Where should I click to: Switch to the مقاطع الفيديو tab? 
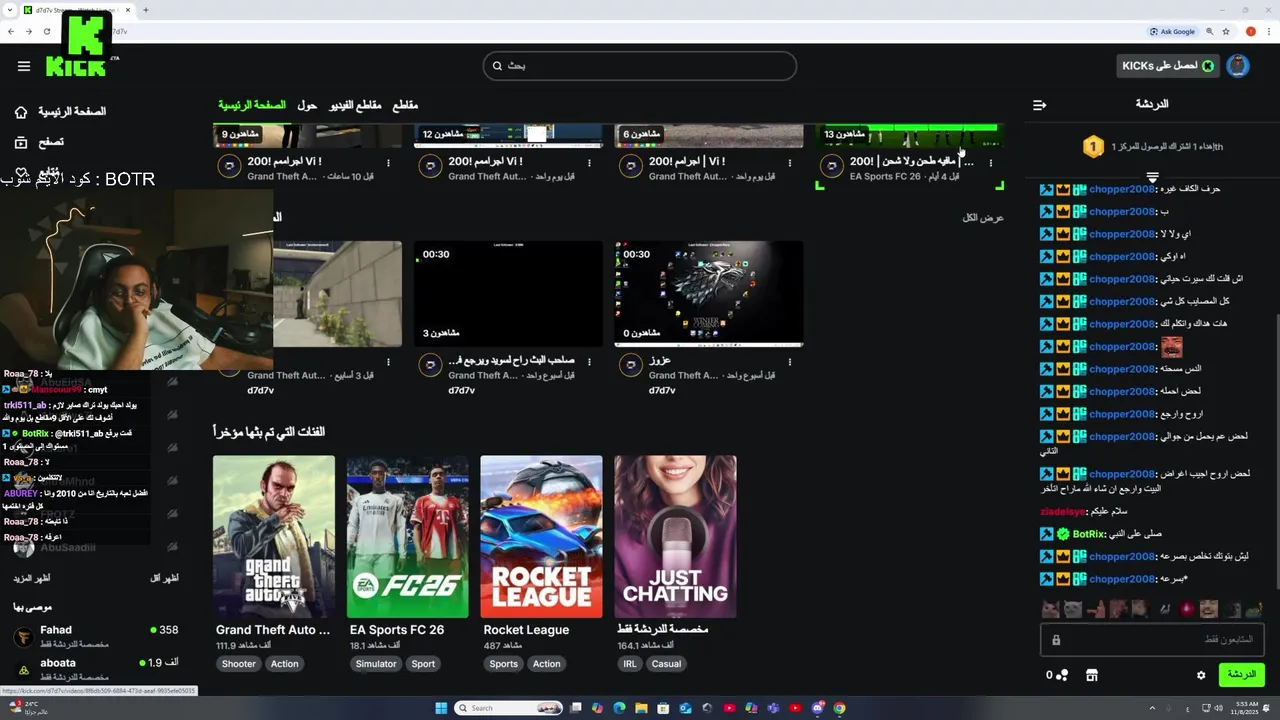point(355,105)
